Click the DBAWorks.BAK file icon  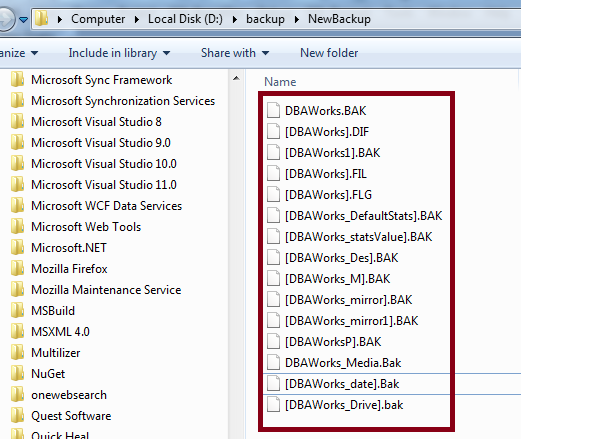tap(273, 110)
